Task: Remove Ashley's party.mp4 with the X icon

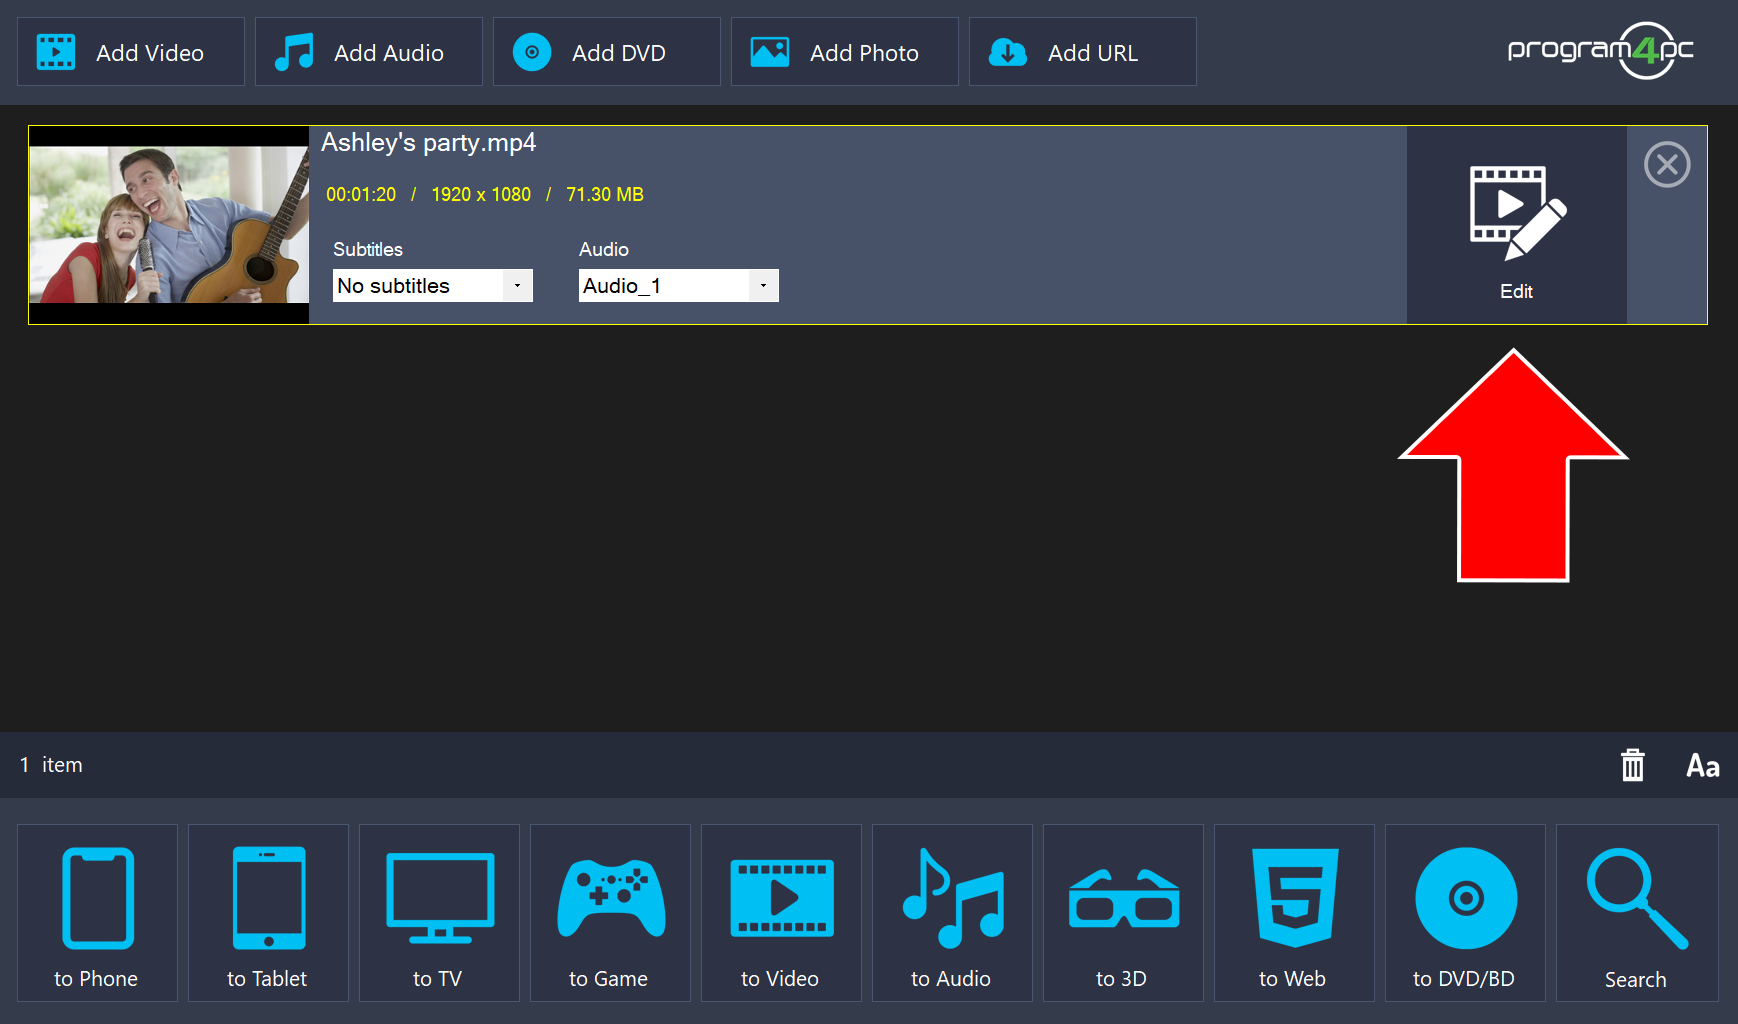Action: coord(1667,165)
